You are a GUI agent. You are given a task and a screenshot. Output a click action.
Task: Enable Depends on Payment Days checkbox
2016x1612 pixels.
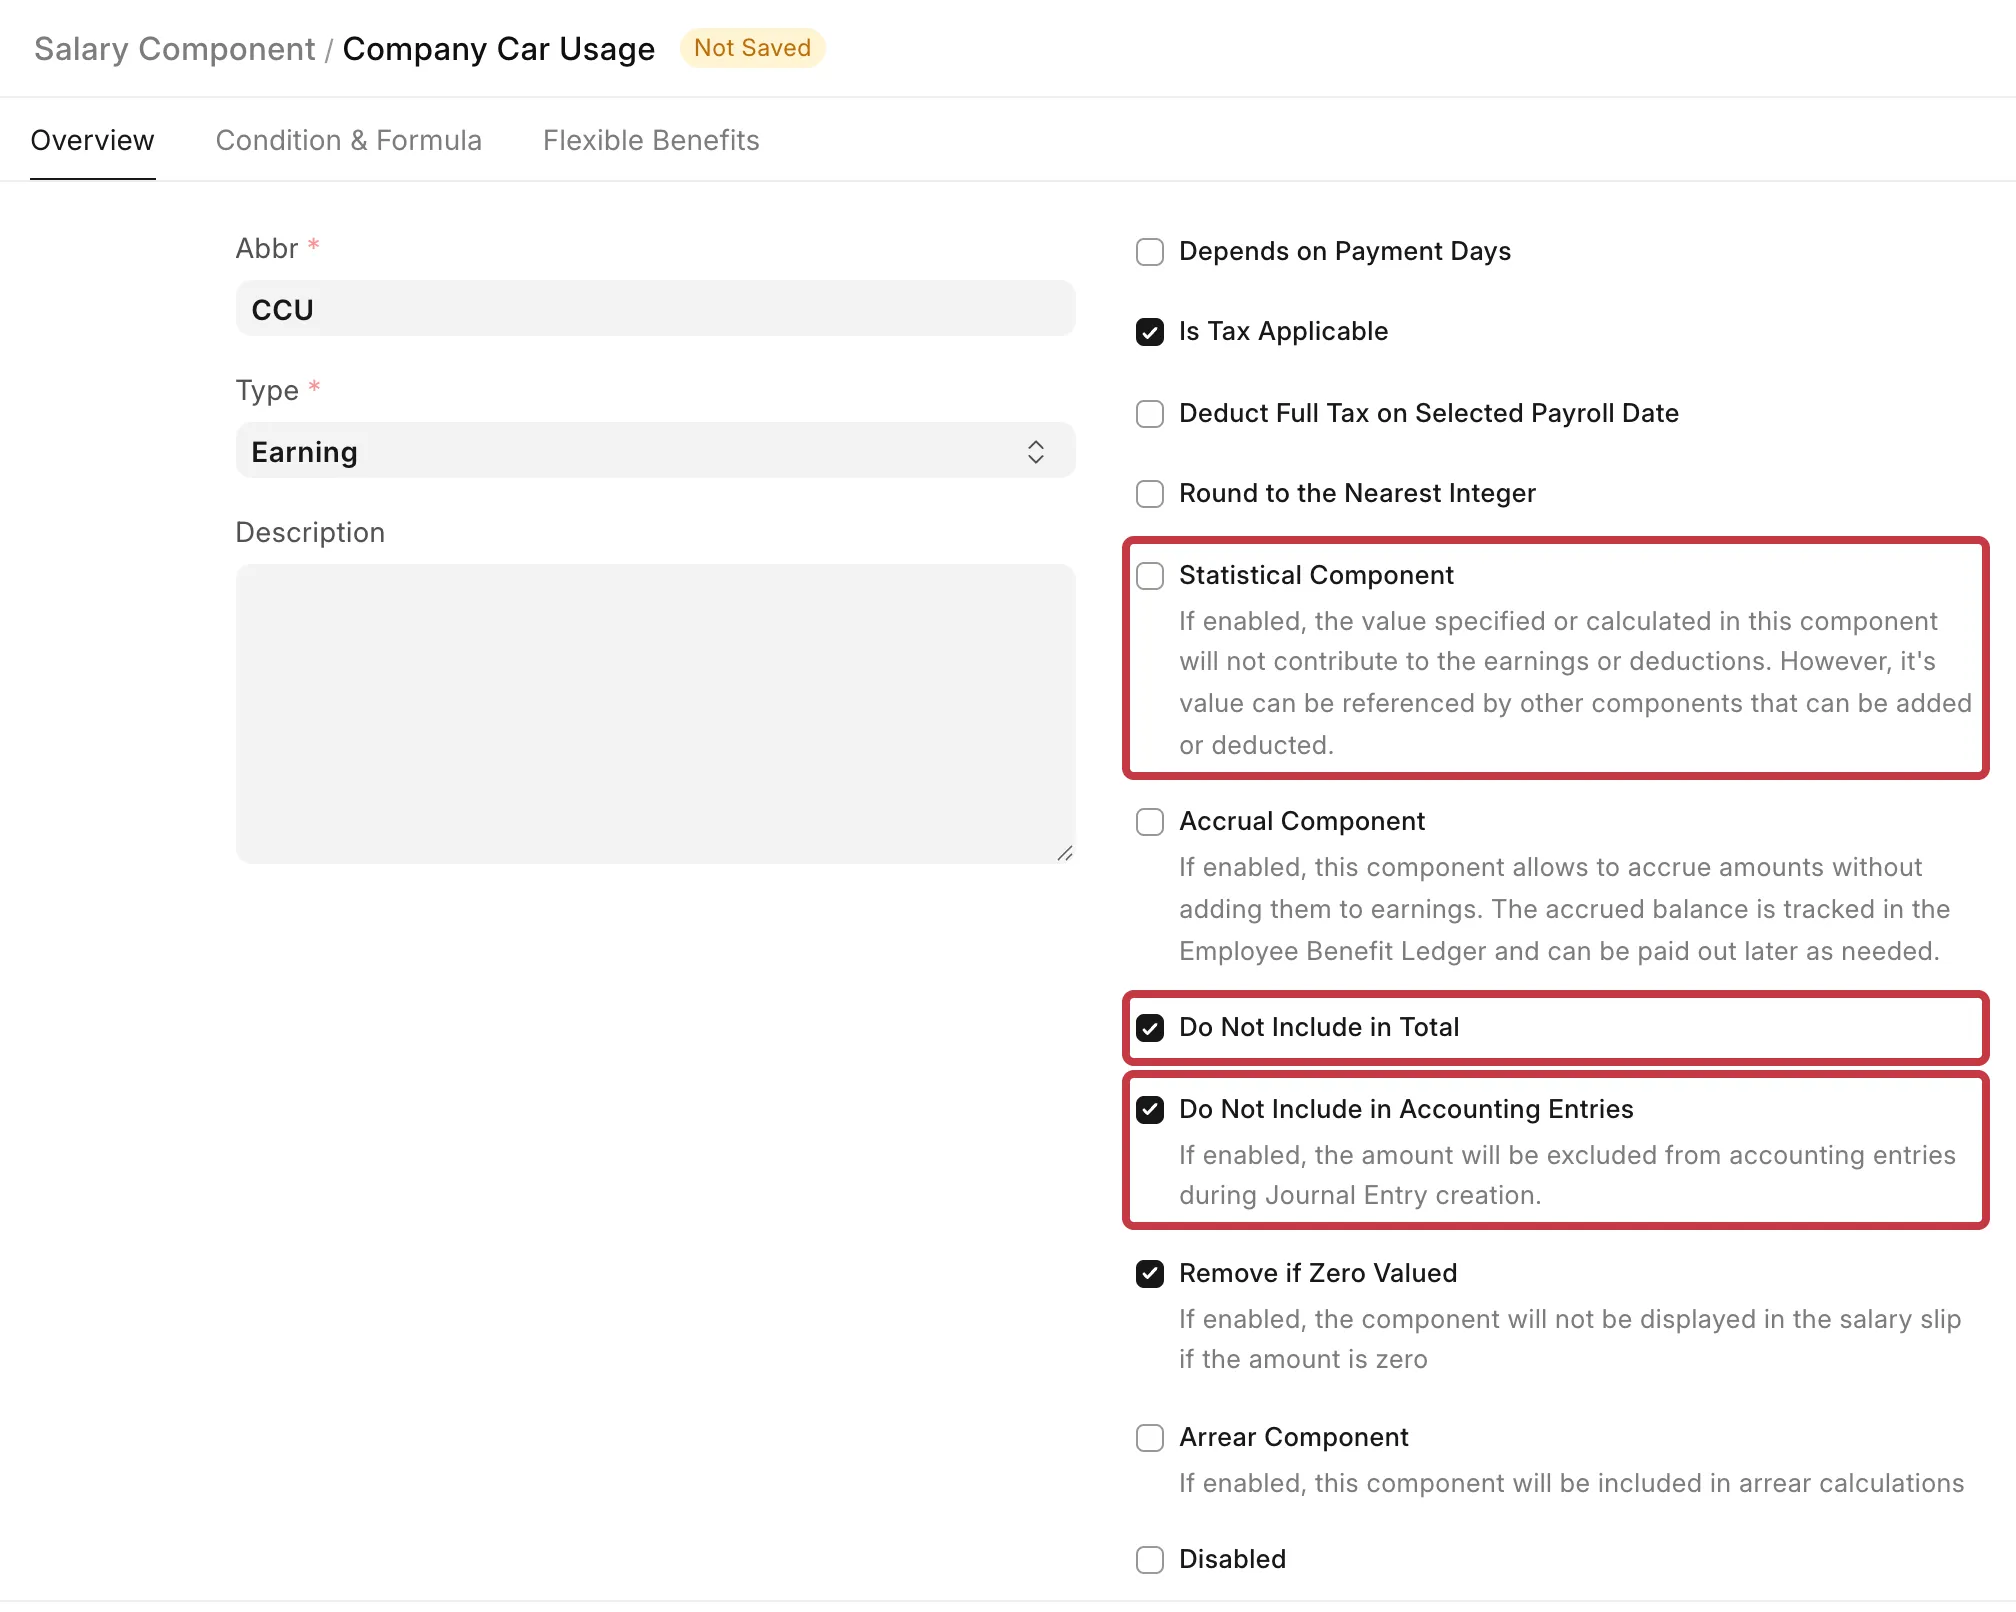point(1150,252)
